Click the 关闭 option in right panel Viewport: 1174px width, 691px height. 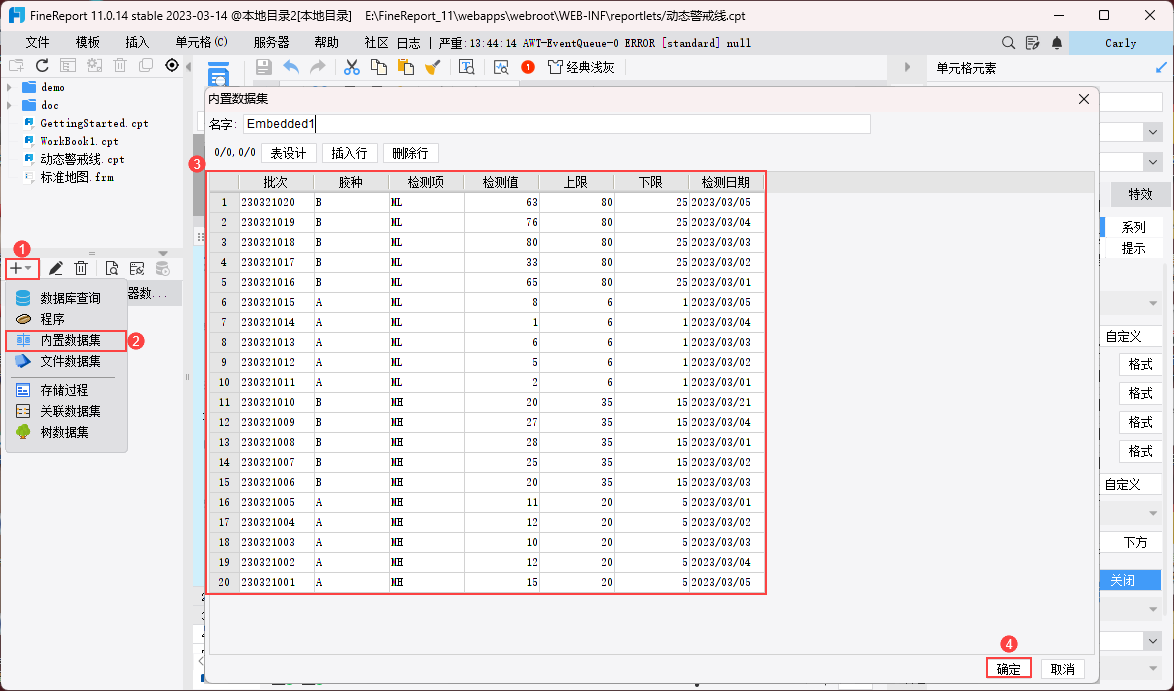[1130, 580]
